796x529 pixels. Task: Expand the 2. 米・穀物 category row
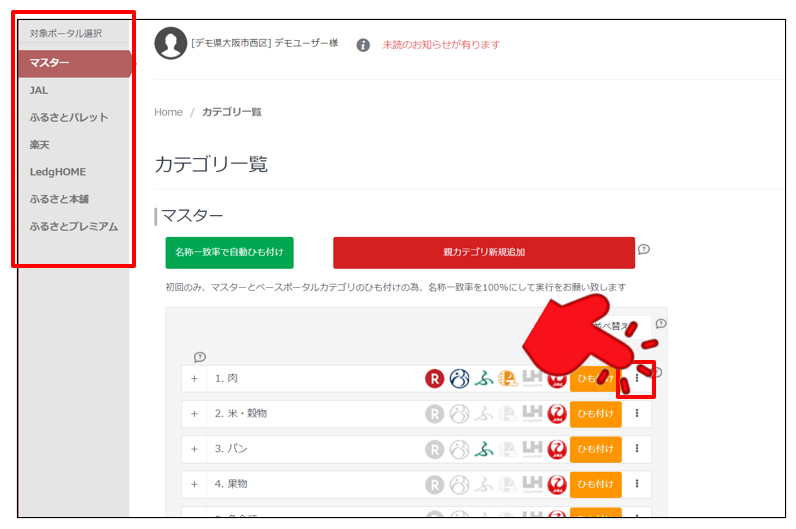coord(195,414)
